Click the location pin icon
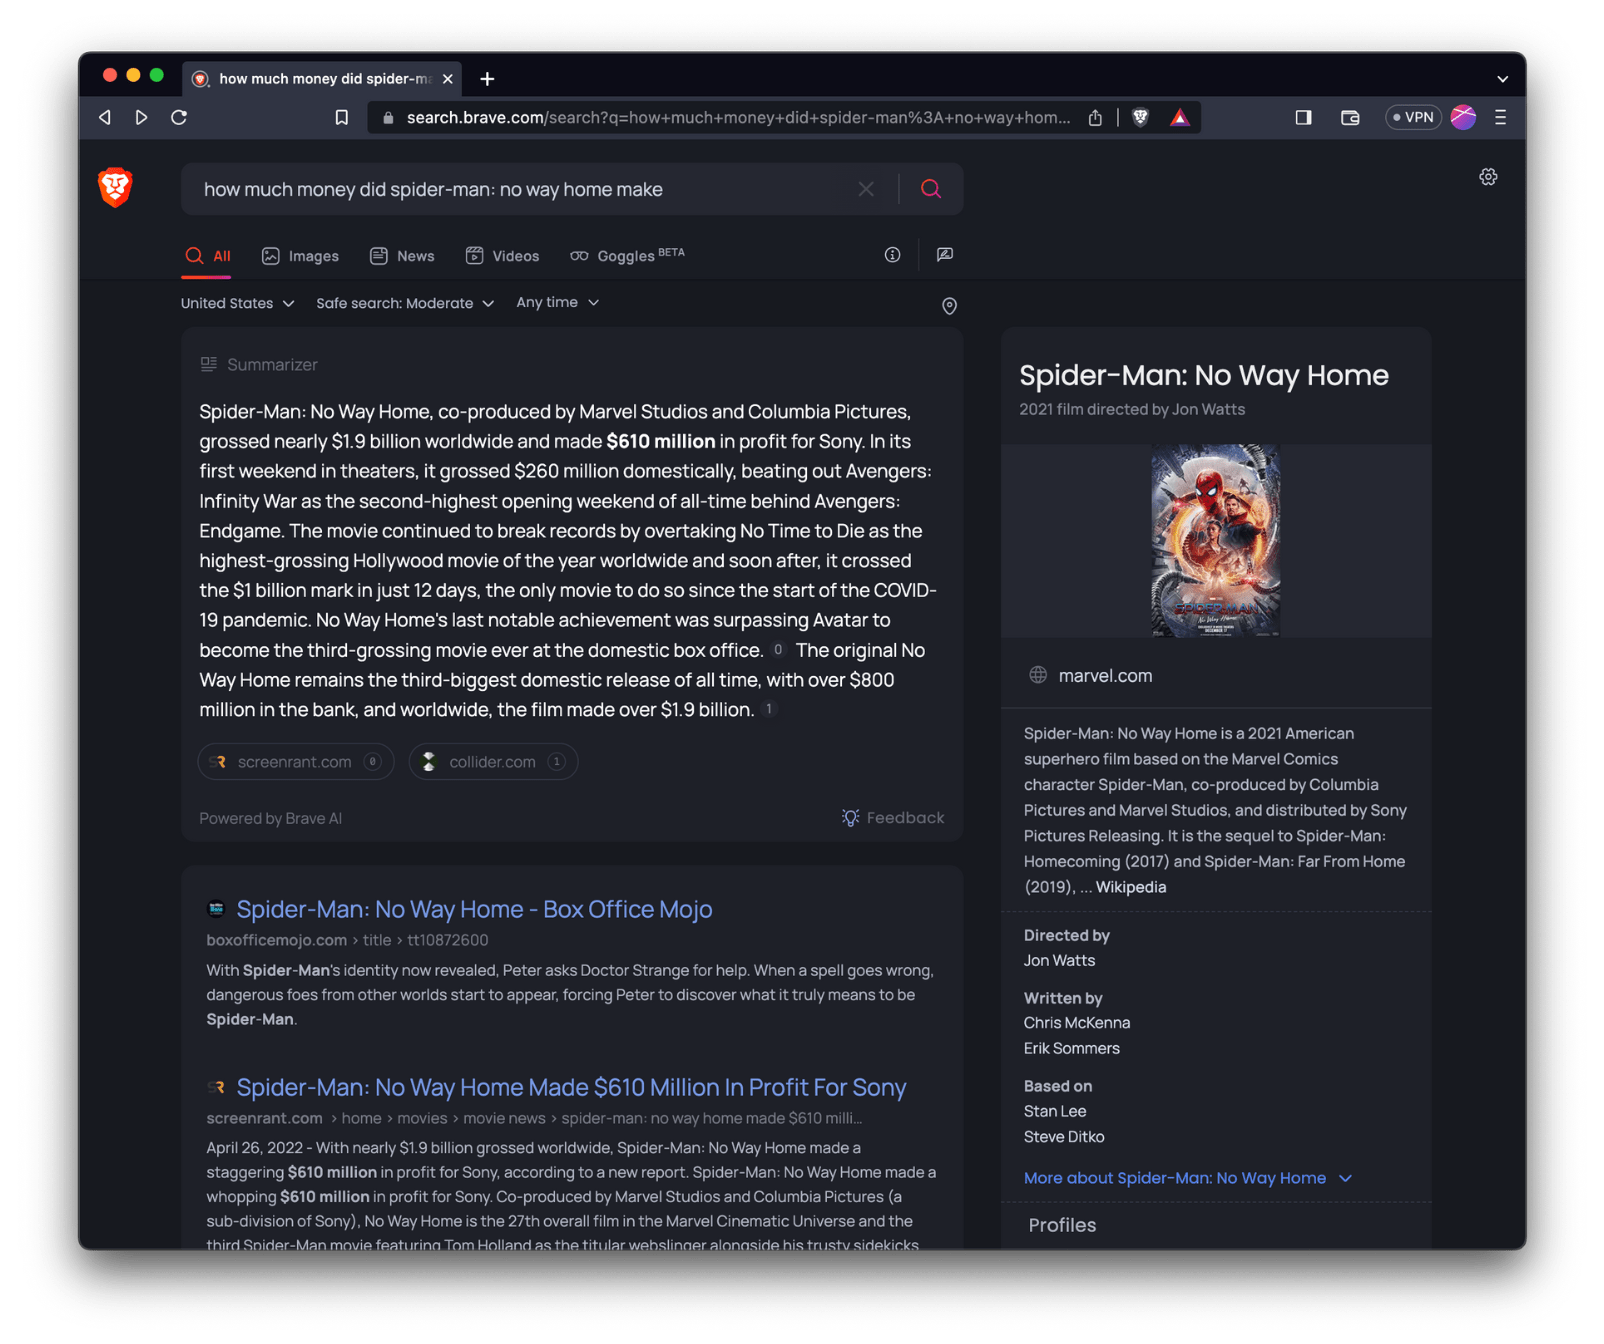 (x=949, y=306)
